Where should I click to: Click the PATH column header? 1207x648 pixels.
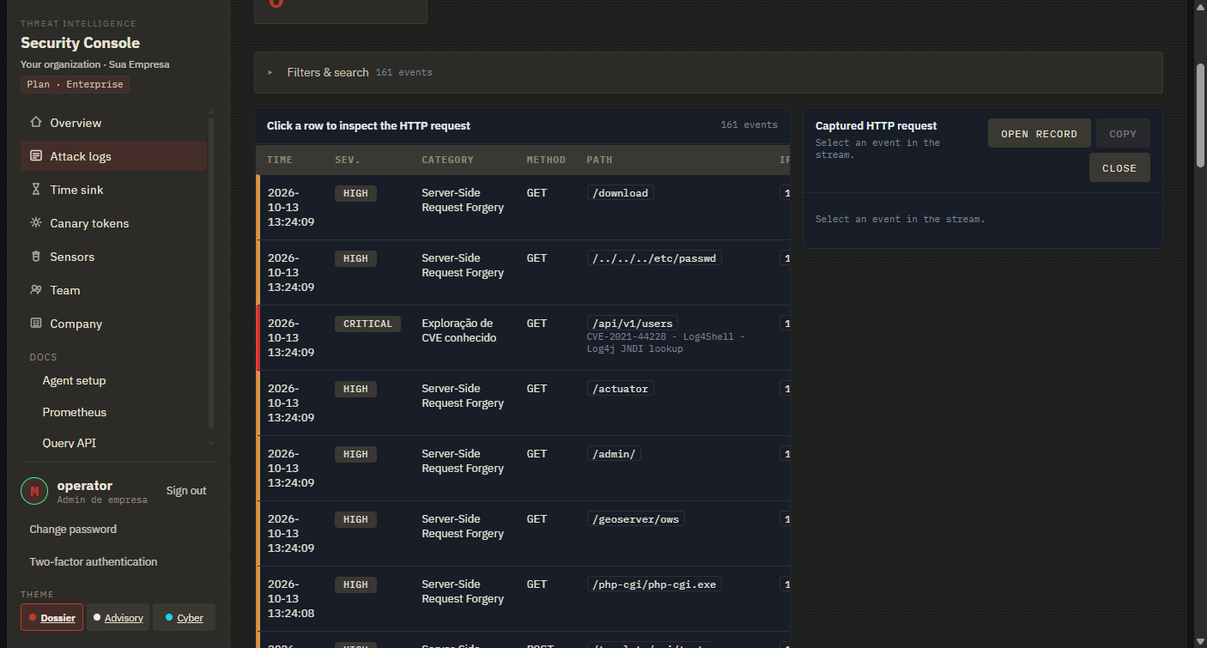[600, 160]
